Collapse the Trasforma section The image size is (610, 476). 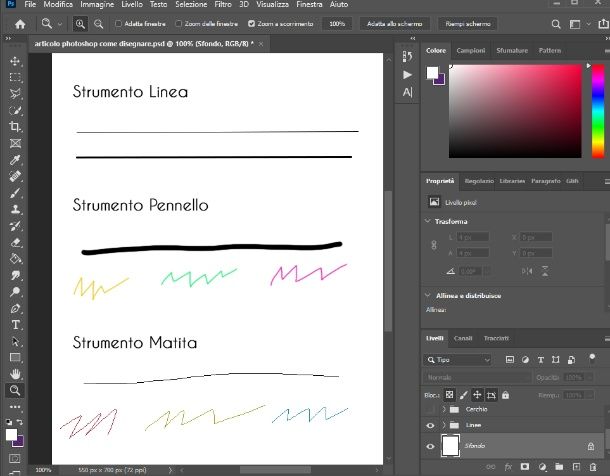tap(430, 221)
